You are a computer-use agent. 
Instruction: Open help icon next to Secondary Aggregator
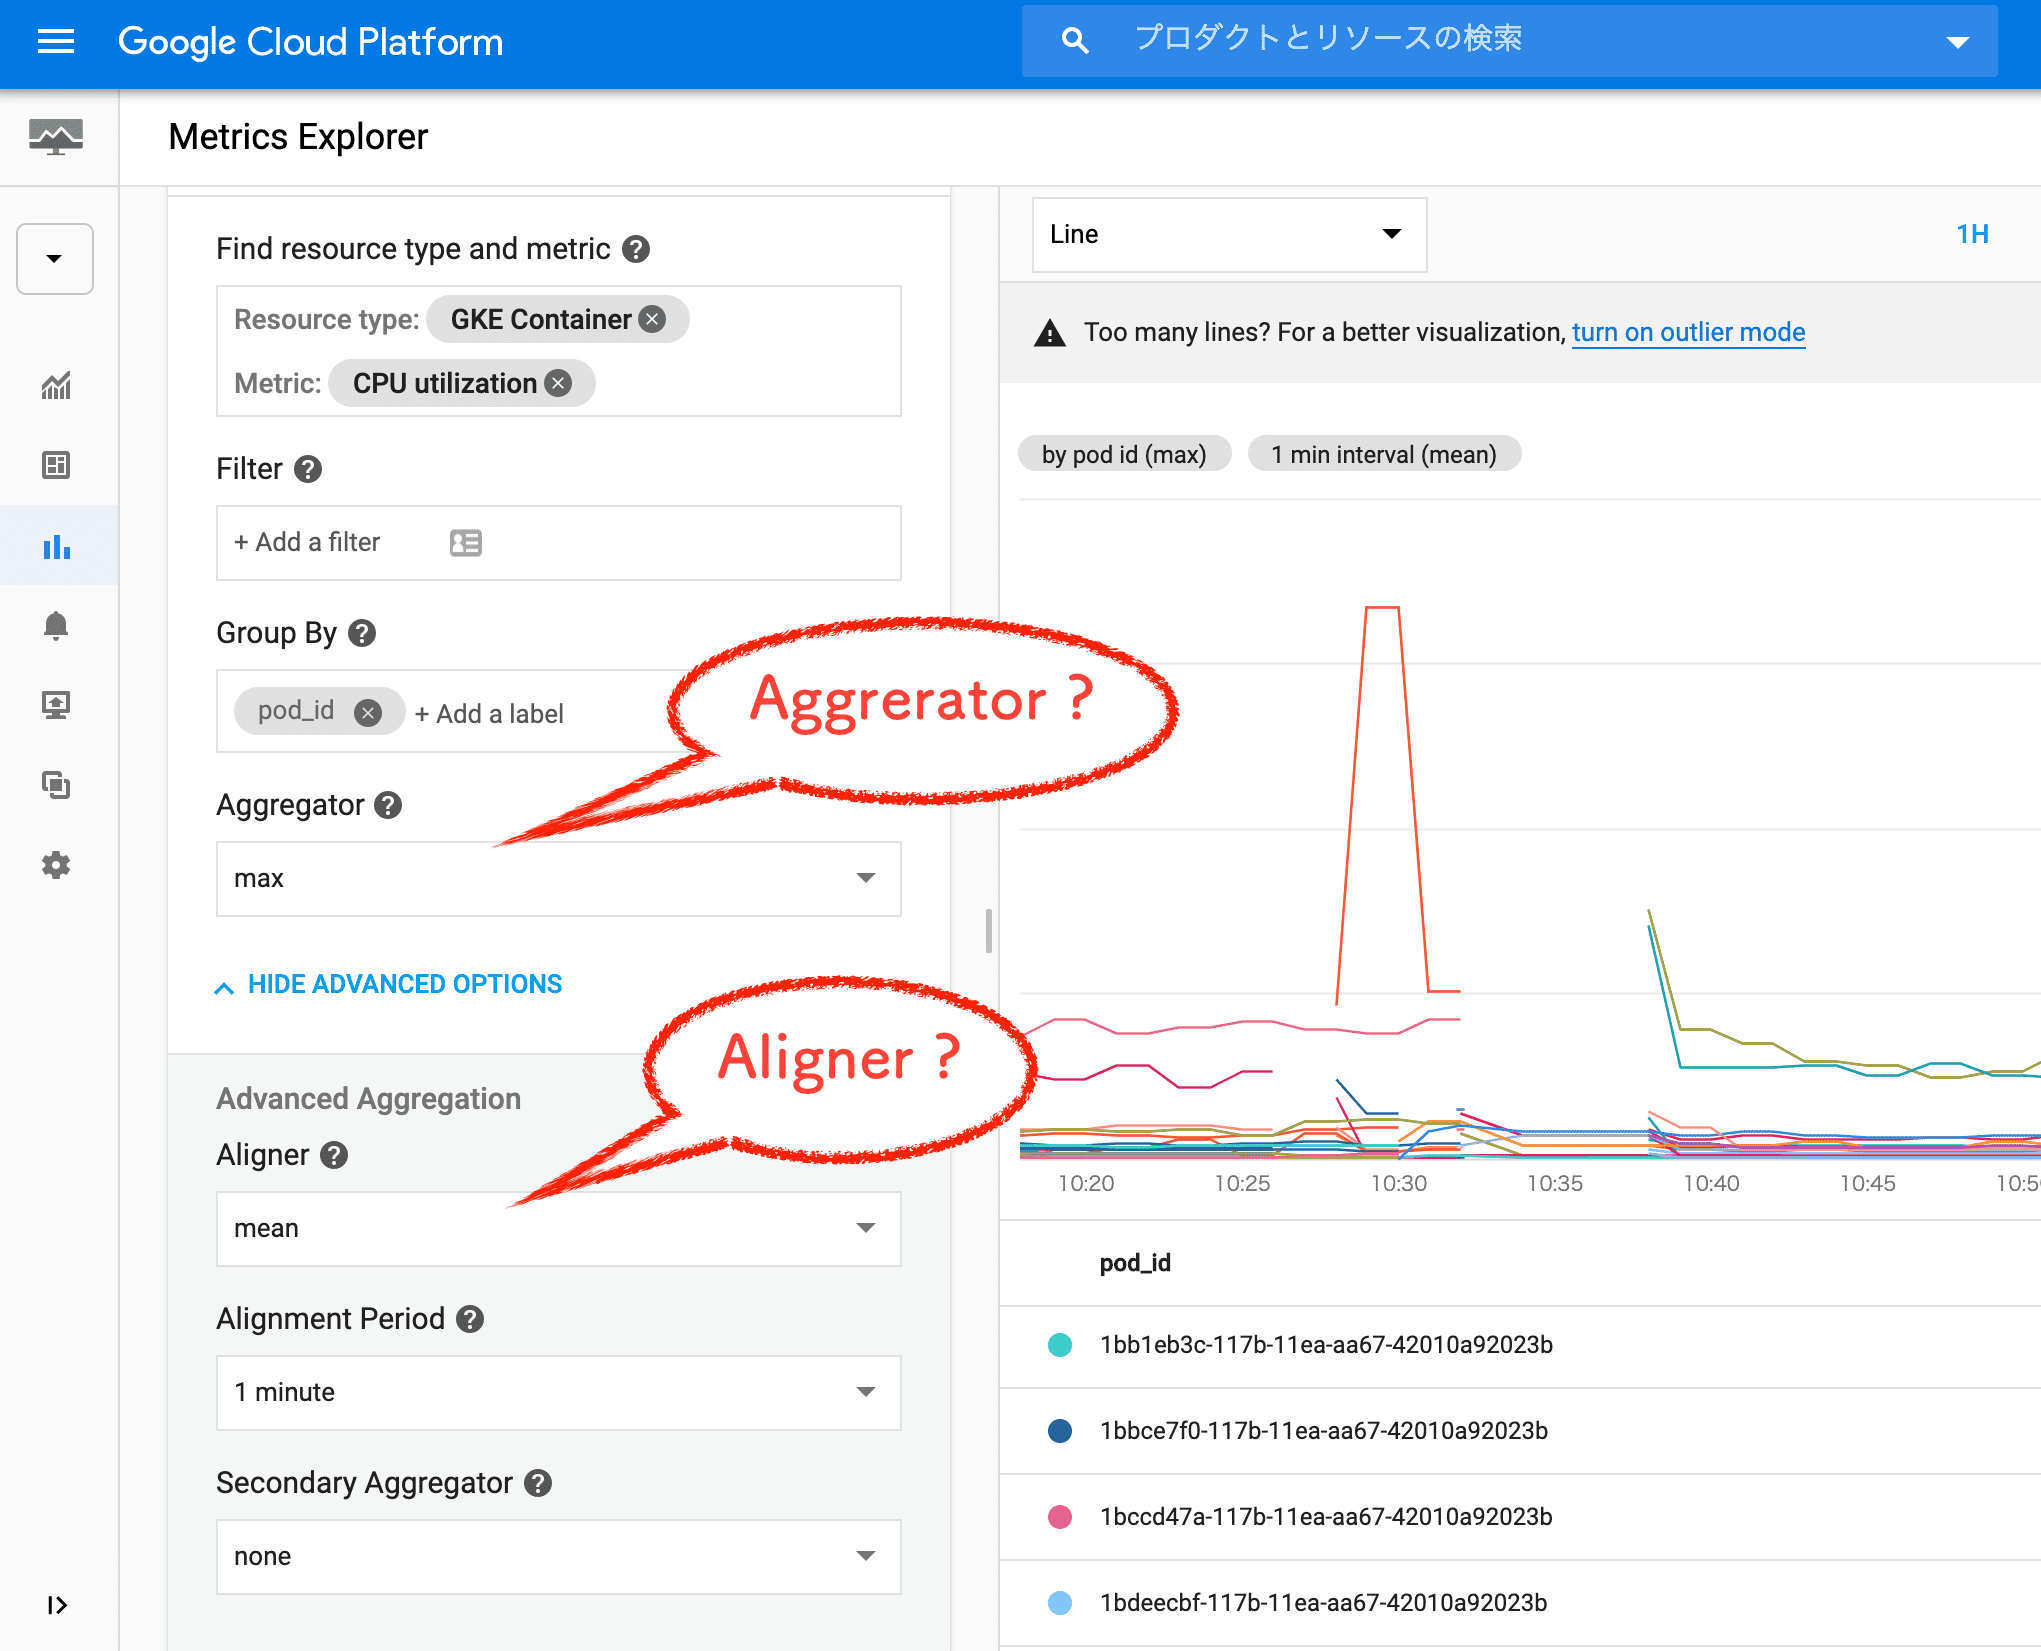(x=538, y=1483)
